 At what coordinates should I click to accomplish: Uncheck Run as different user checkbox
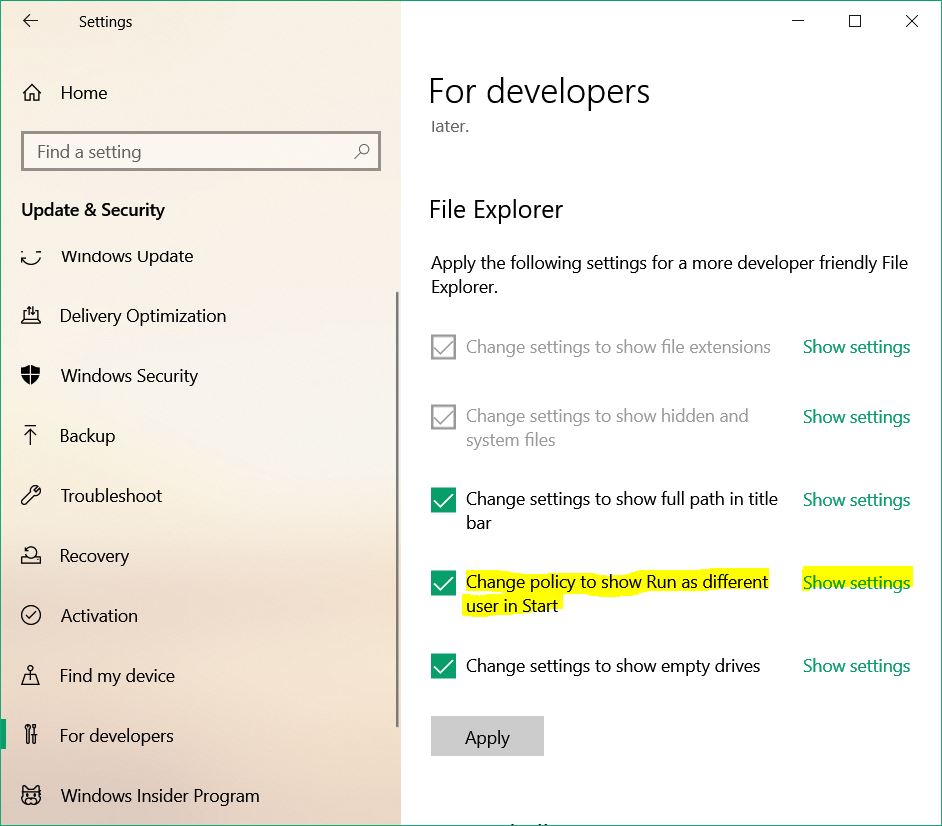(443, 583)
